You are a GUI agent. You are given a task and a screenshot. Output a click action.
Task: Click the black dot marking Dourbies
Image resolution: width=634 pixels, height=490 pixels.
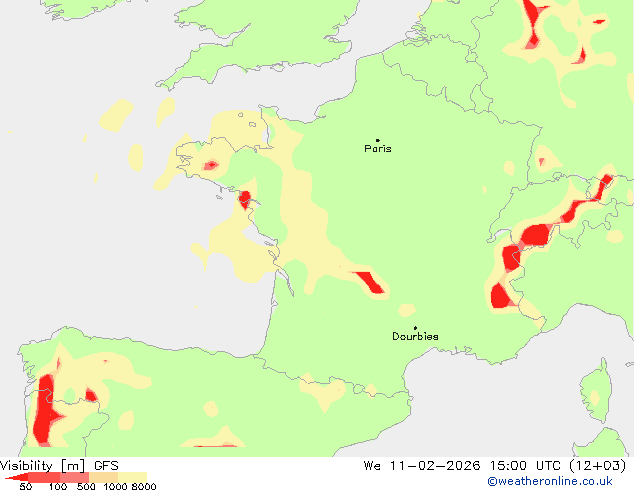(415, 328)
